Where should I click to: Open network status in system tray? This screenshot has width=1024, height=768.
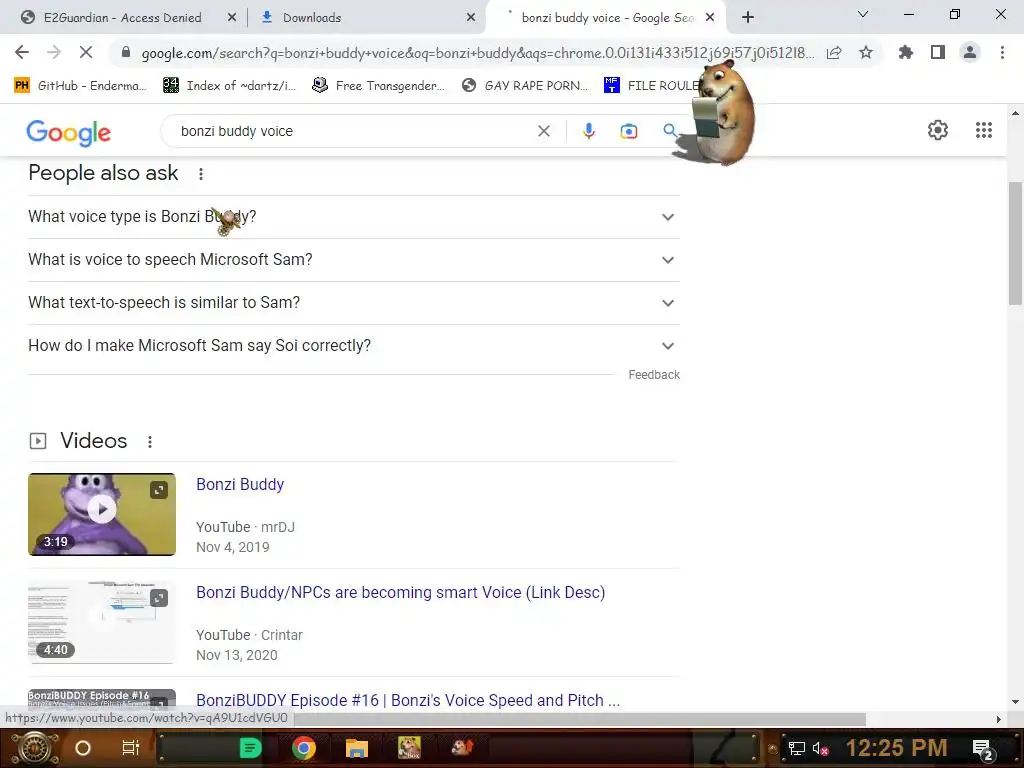(796, 748)
